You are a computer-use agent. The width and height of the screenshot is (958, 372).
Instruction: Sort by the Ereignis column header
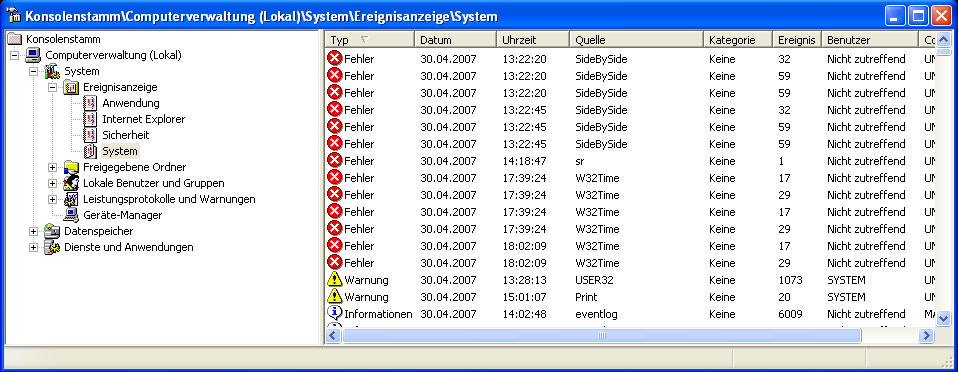tap(797, 40)
